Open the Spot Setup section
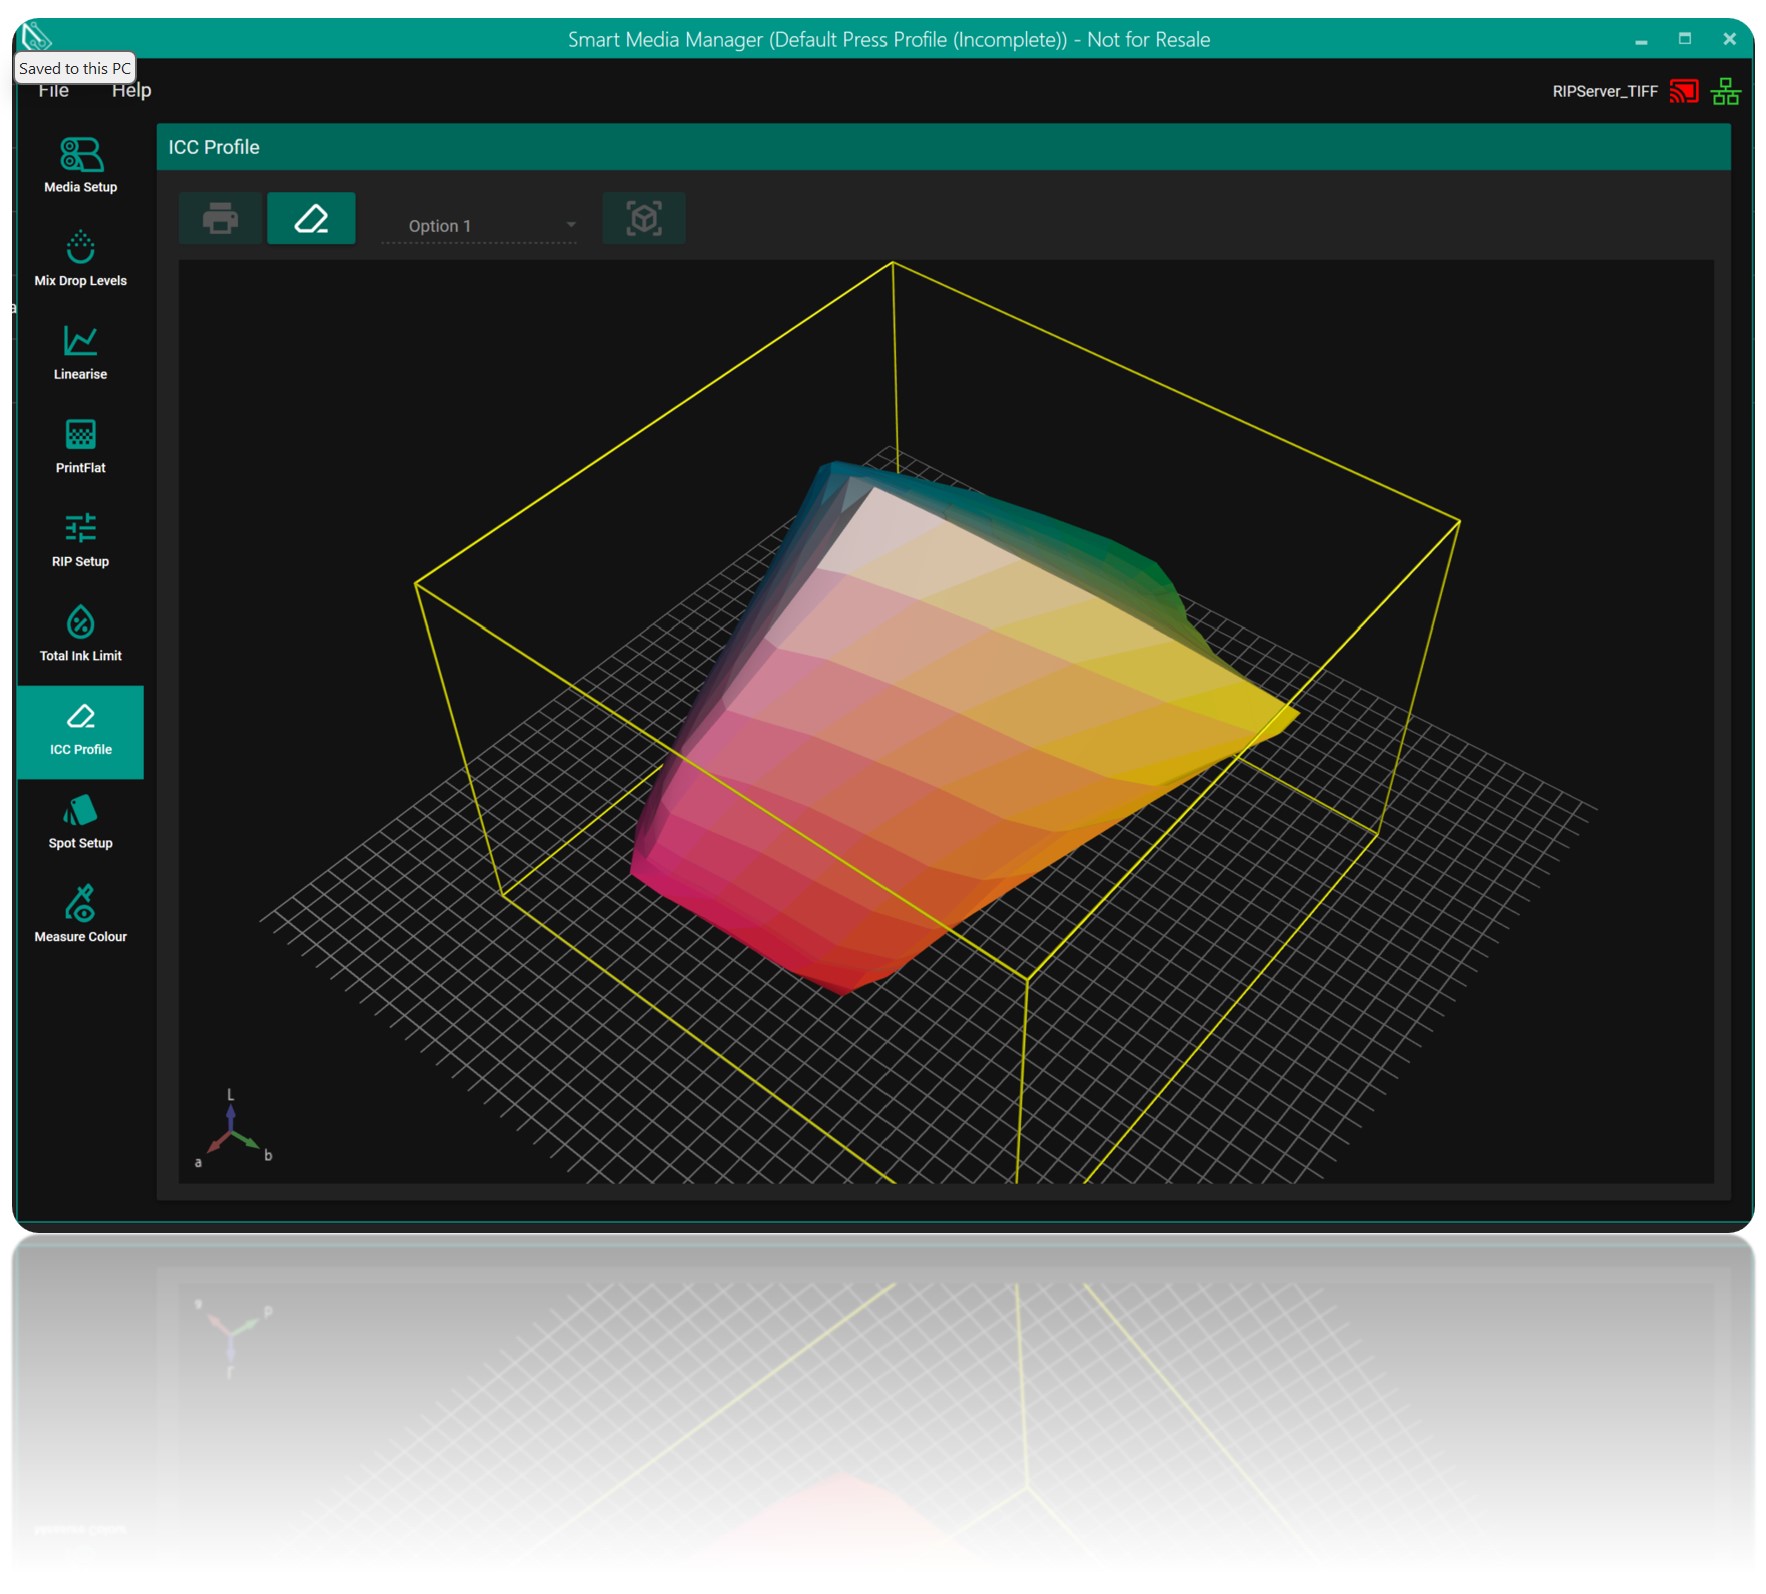Screen dimensions: 1766x1594 point(80,821)
